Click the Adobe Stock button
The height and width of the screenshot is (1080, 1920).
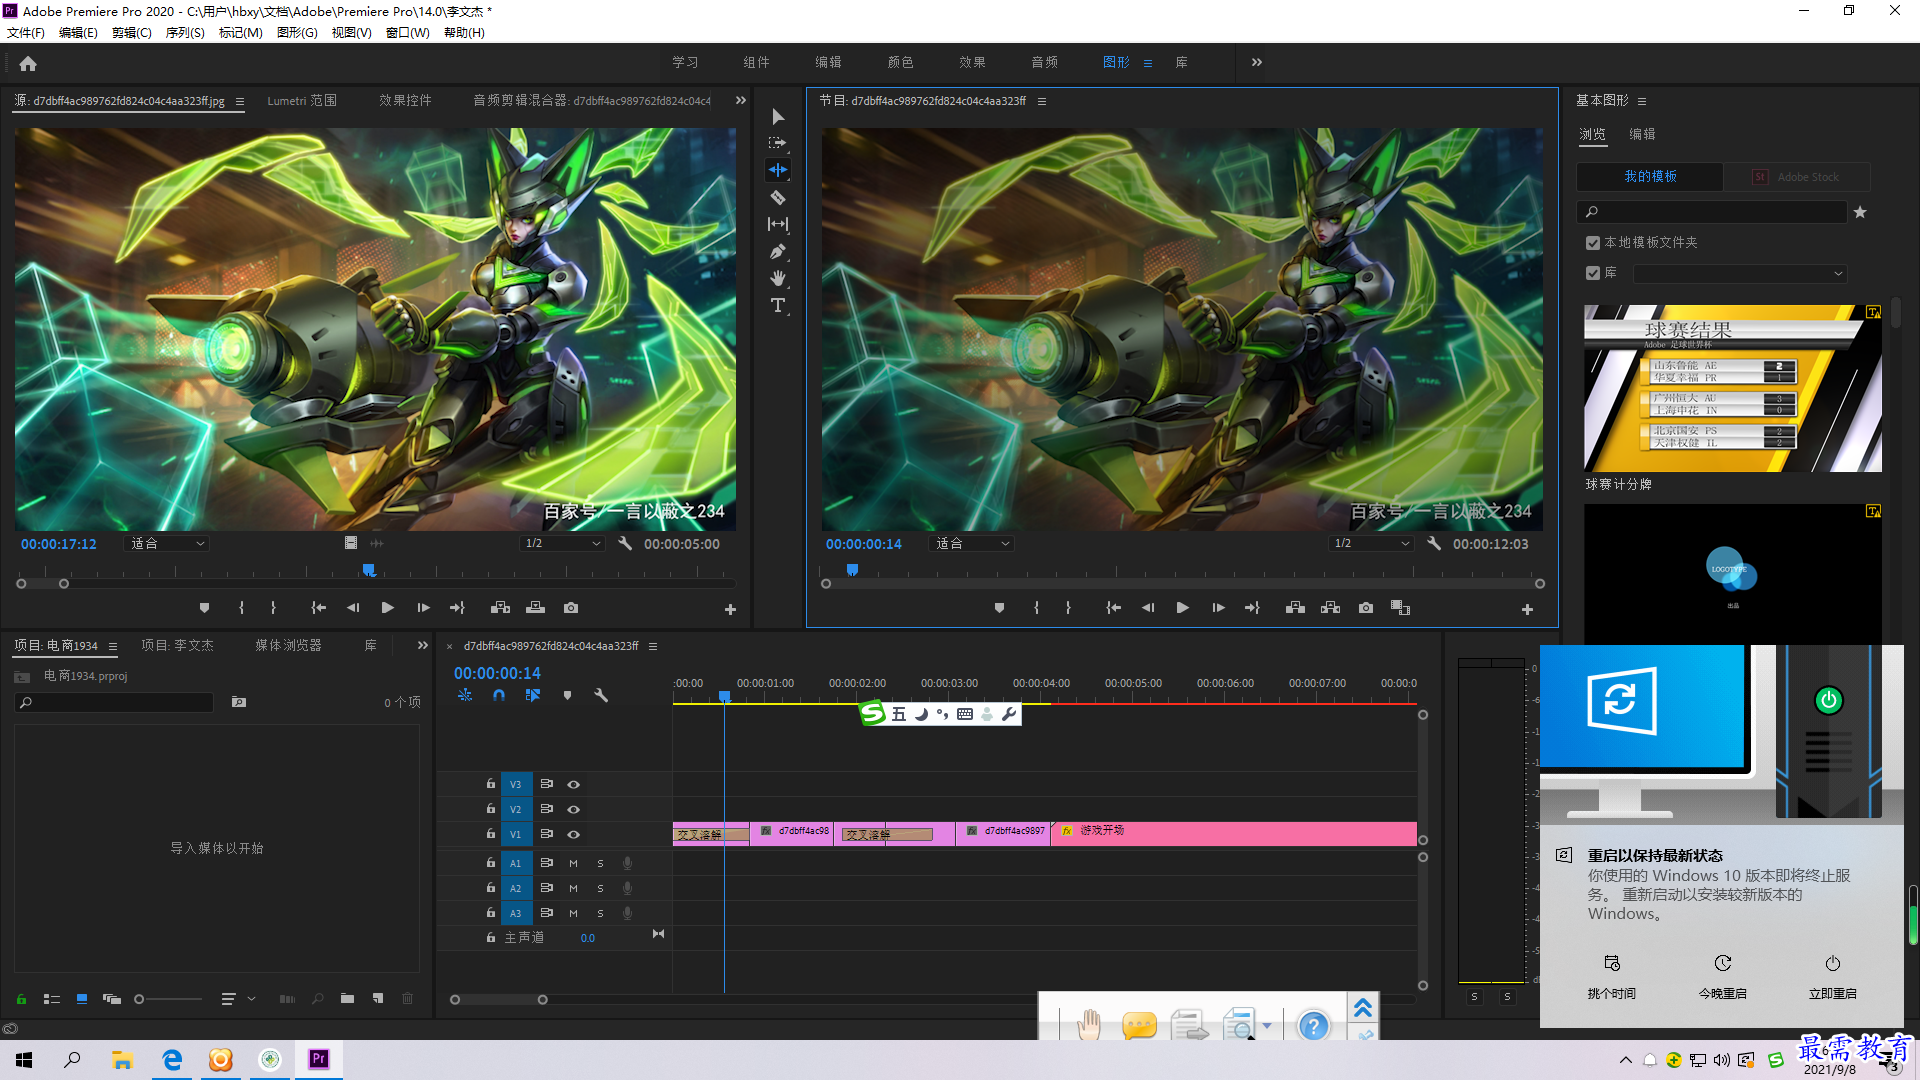pos(1797,177)
